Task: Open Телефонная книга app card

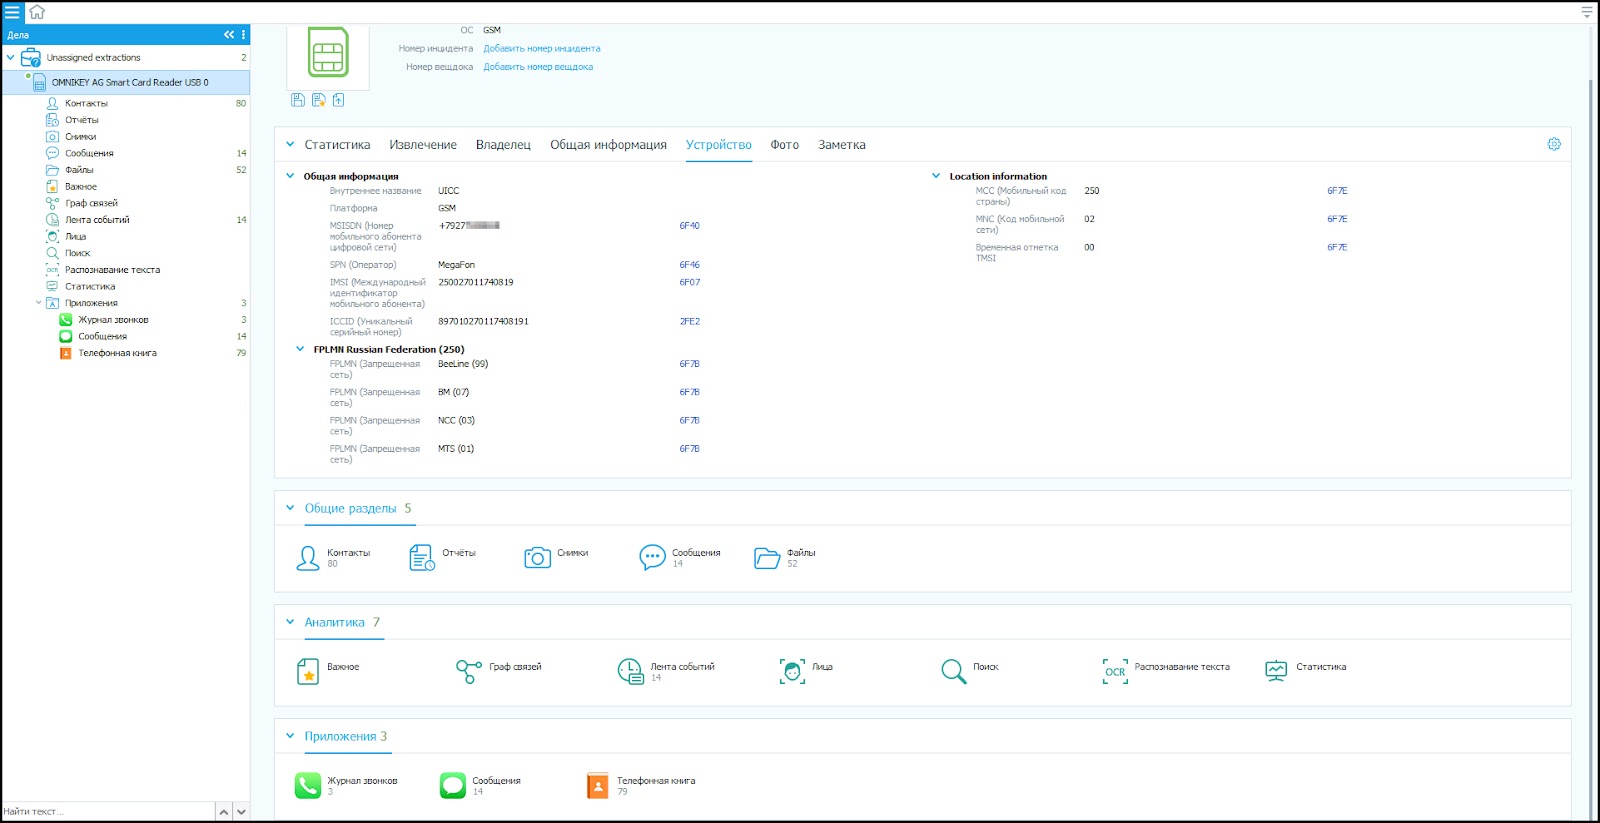Action: [640, 786]
